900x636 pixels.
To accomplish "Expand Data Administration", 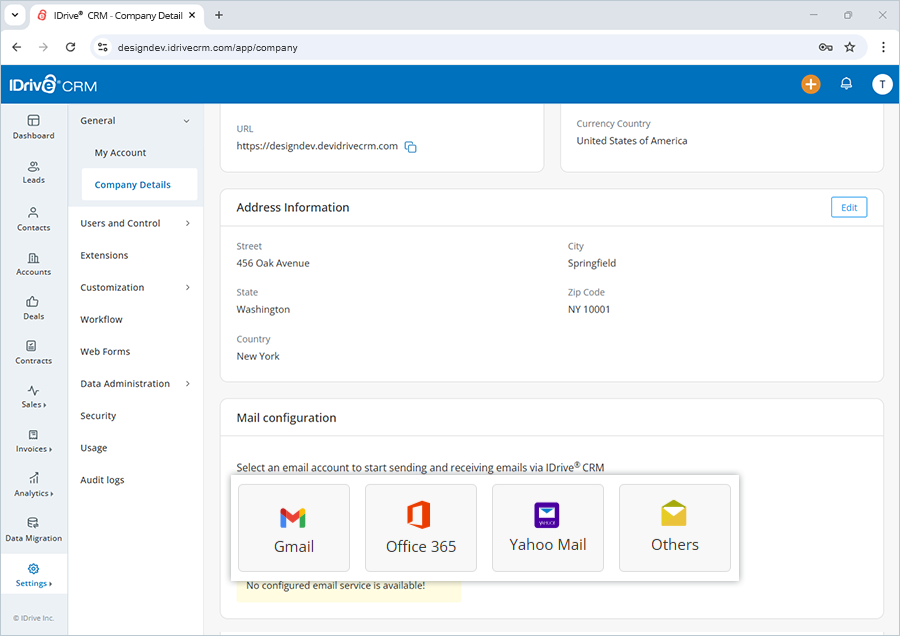I will (x=126, y=383).
